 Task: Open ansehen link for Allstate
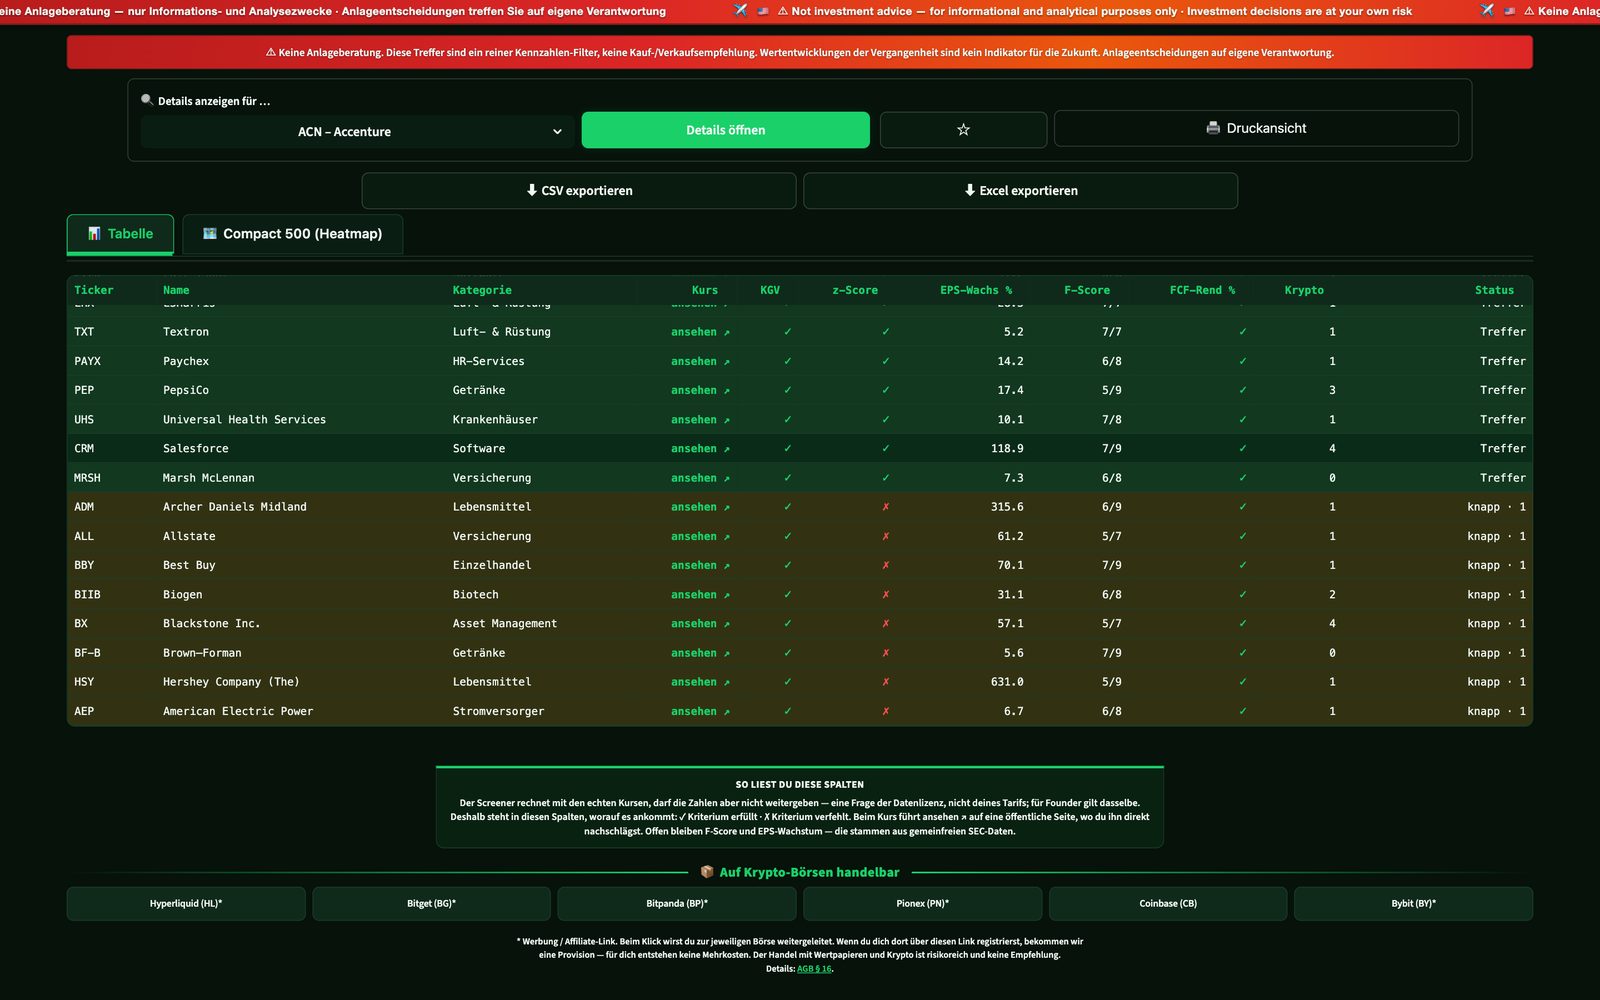700,536
